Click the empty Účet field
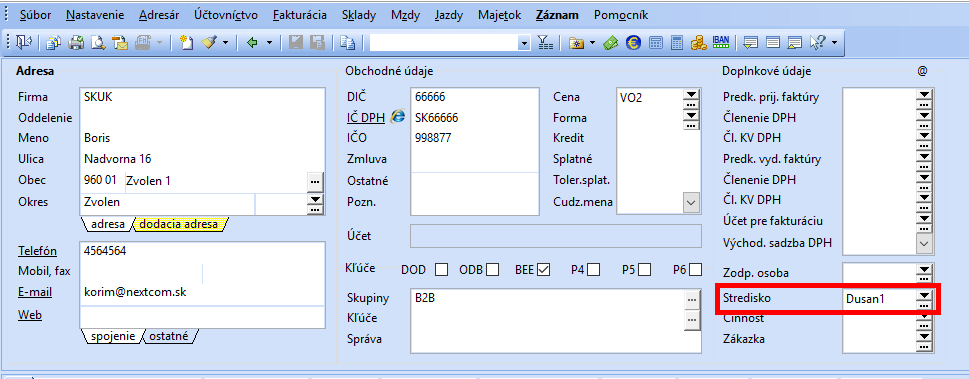The image size is (969, 379). (556, 236)
